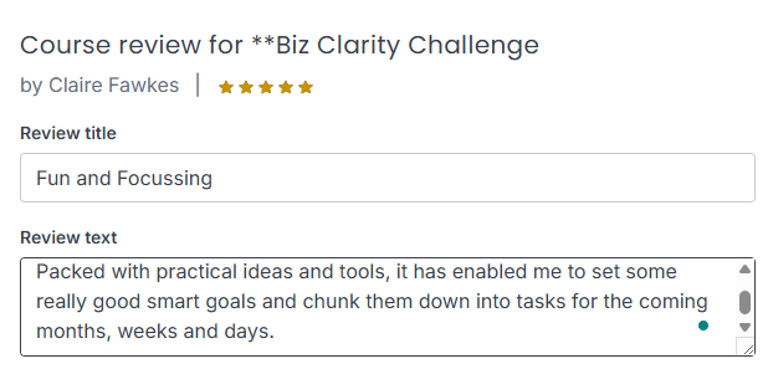Viewport: 768px width, 369px height.
Task: Click the first gold rating star
Action: [x=226, y=87]
